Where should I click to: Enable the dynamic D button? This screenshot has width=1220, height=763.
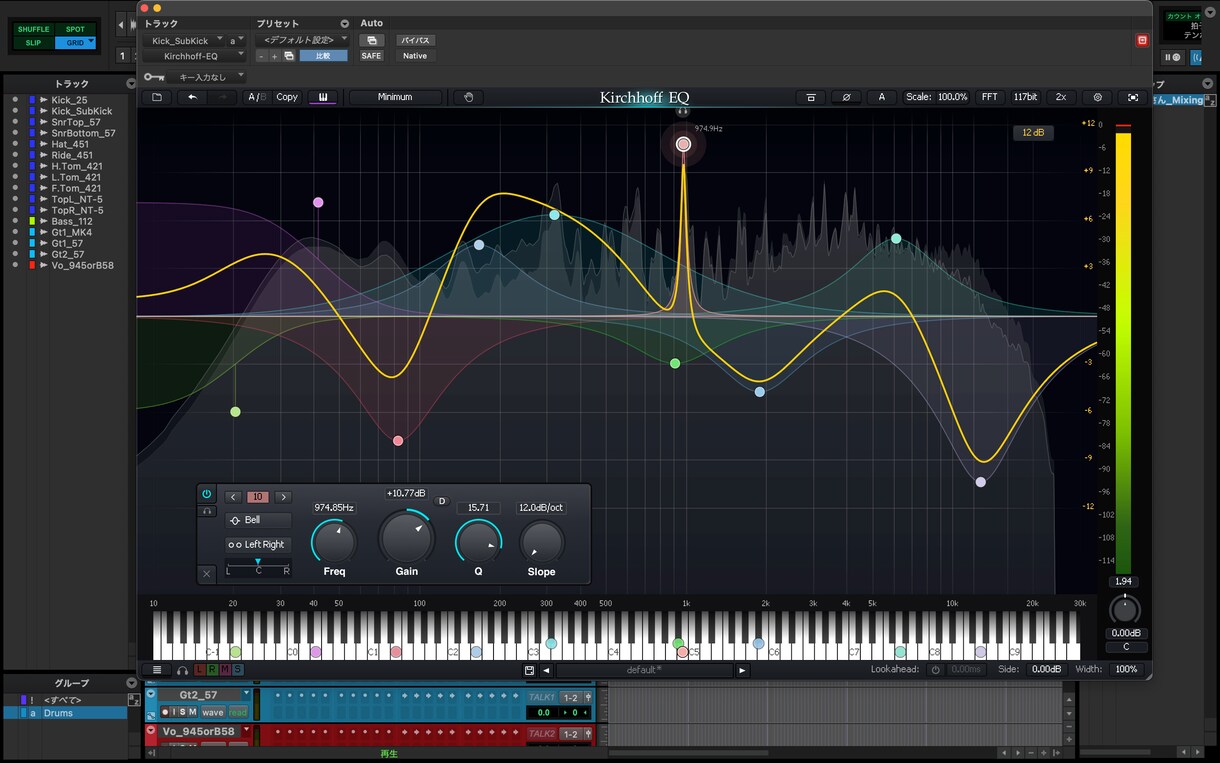(x=442, y=501)
